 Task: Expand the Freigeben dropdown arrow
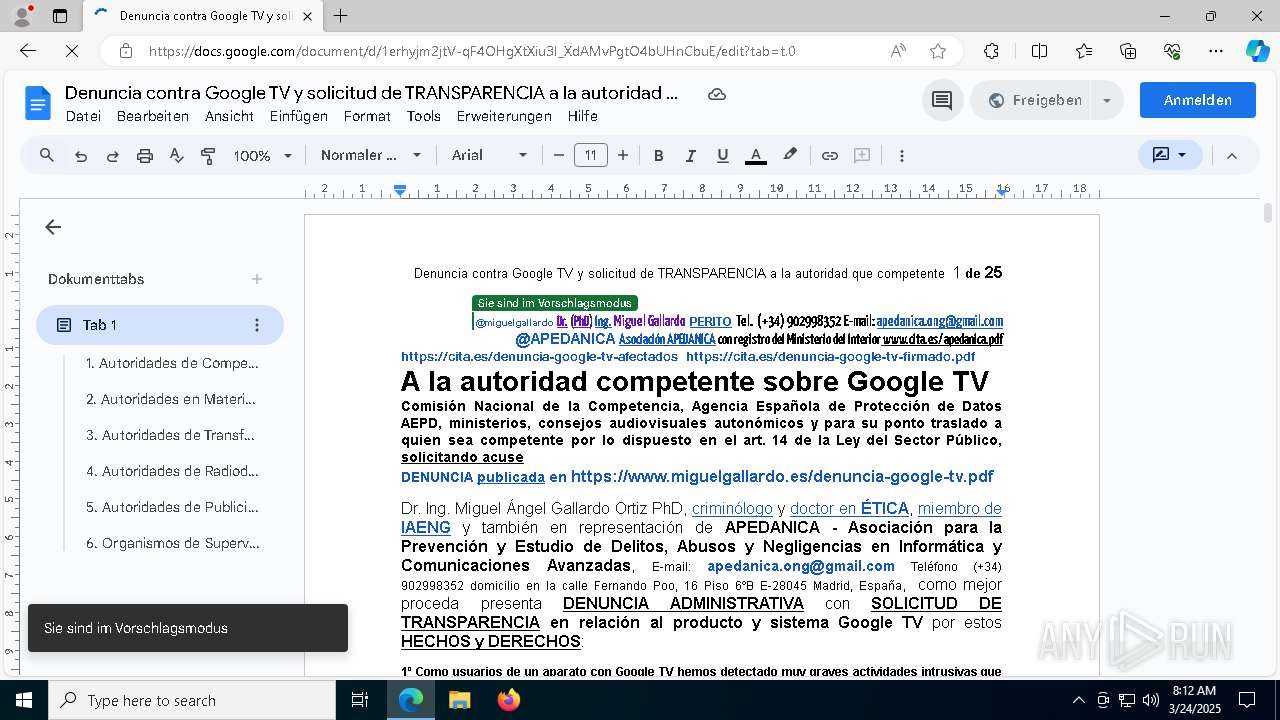coord(1107,100)
